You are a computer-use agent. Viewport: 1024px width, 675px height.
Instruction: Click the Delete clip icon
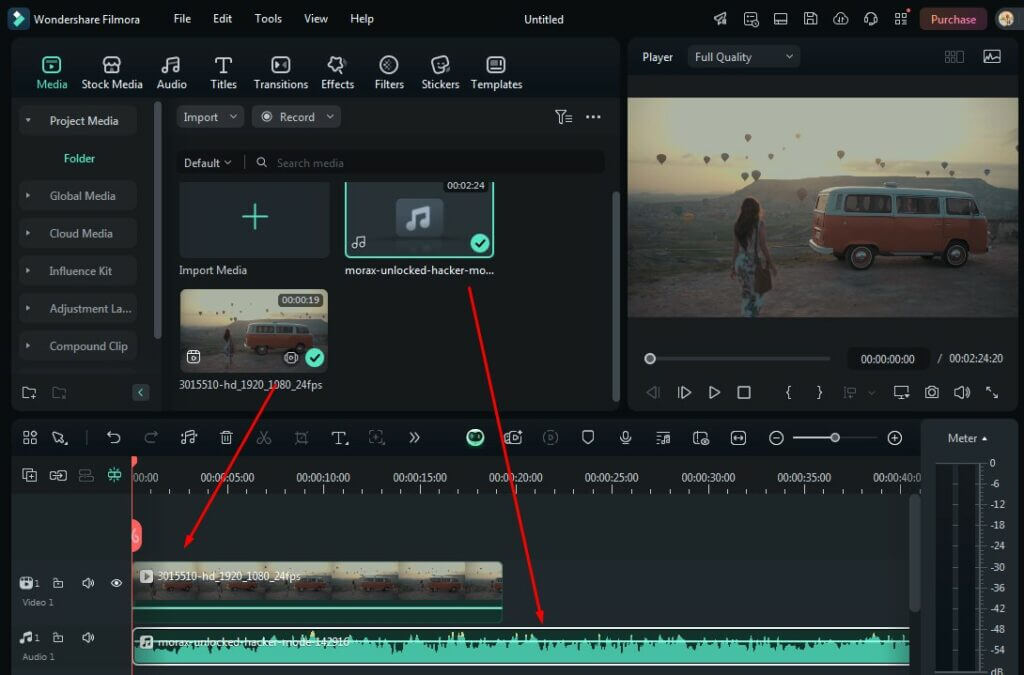coord(226,437)
